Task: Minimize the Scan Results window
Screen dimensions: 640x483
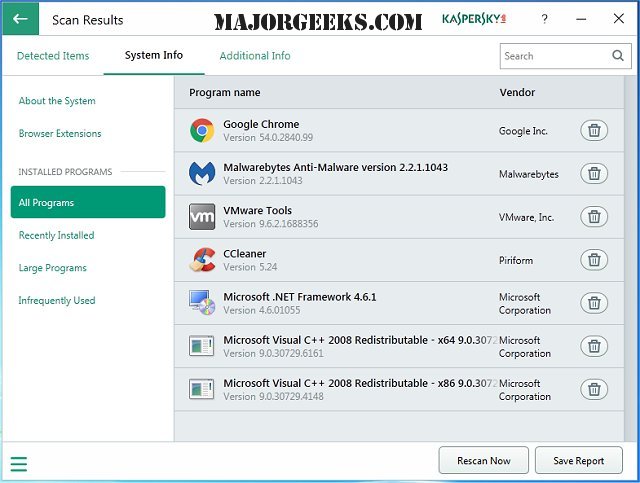Action: pos(581,19)
